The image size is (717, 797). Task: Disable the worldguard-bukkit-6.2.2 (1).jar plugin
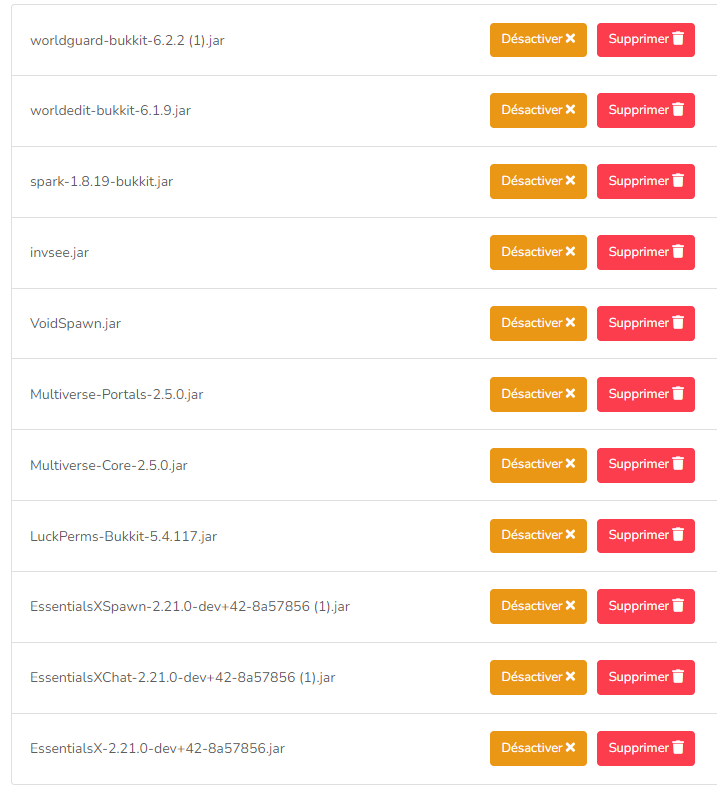538,40
